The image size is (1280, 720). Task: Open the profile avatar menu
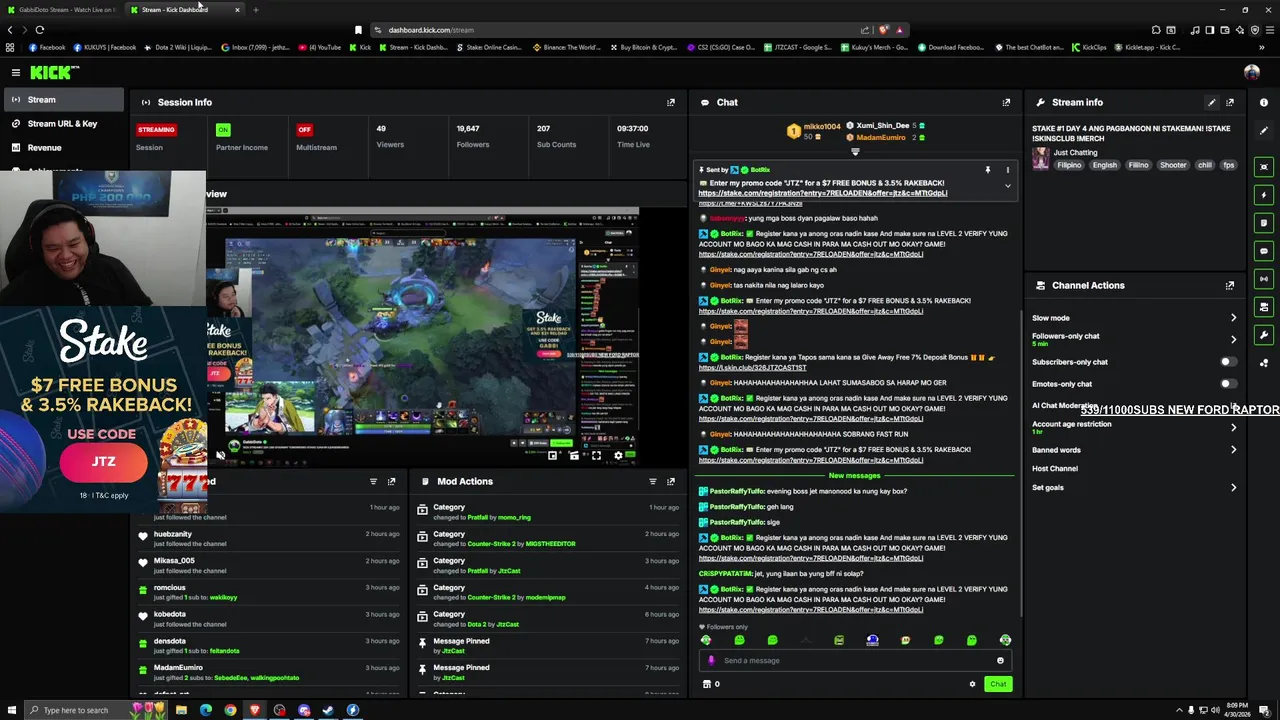[1251, 72]
